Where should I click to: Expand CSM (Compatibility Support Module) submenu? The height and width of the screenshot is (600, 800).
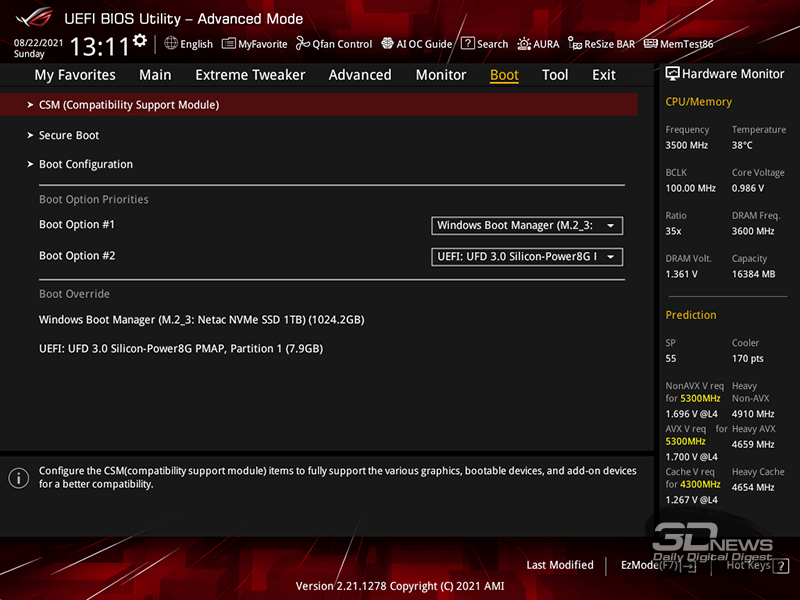tap(319, 105)
